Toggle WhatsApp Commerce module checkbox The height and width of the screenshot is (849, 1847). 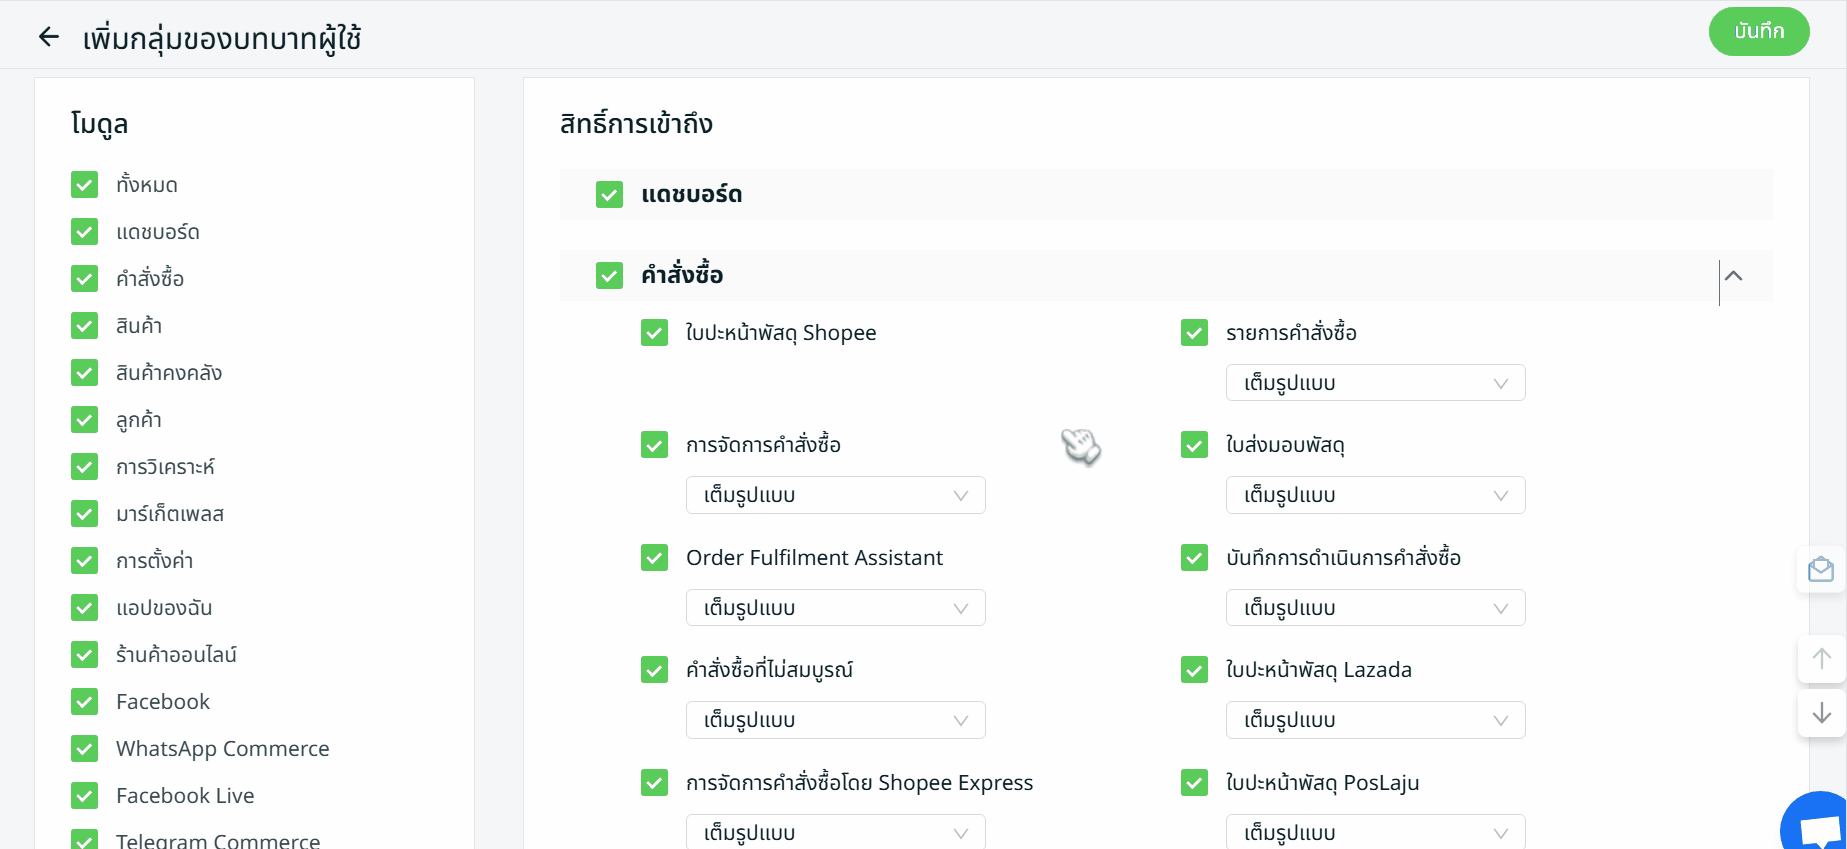tap(85, 749)
